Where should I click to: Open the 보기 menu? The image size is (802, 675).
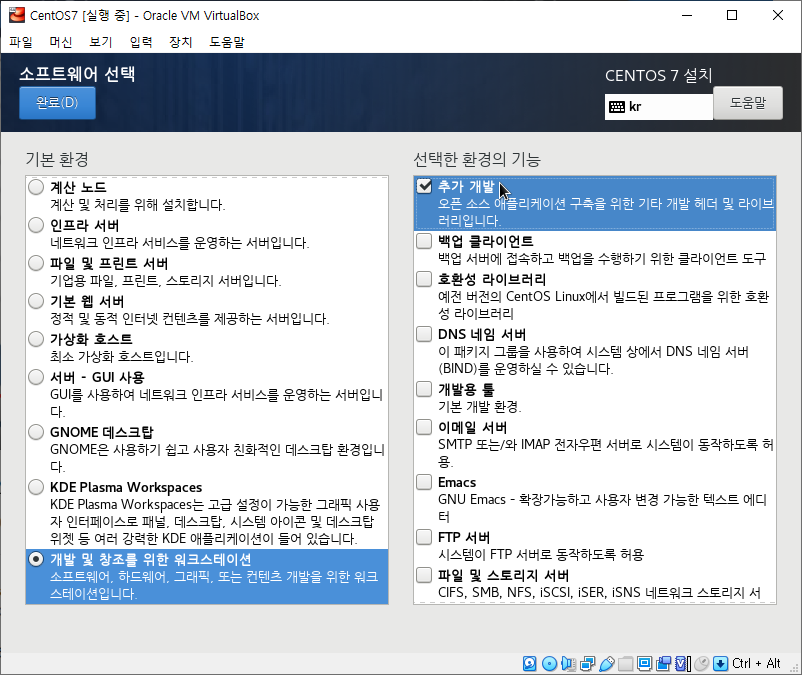(x=101, y=42)
